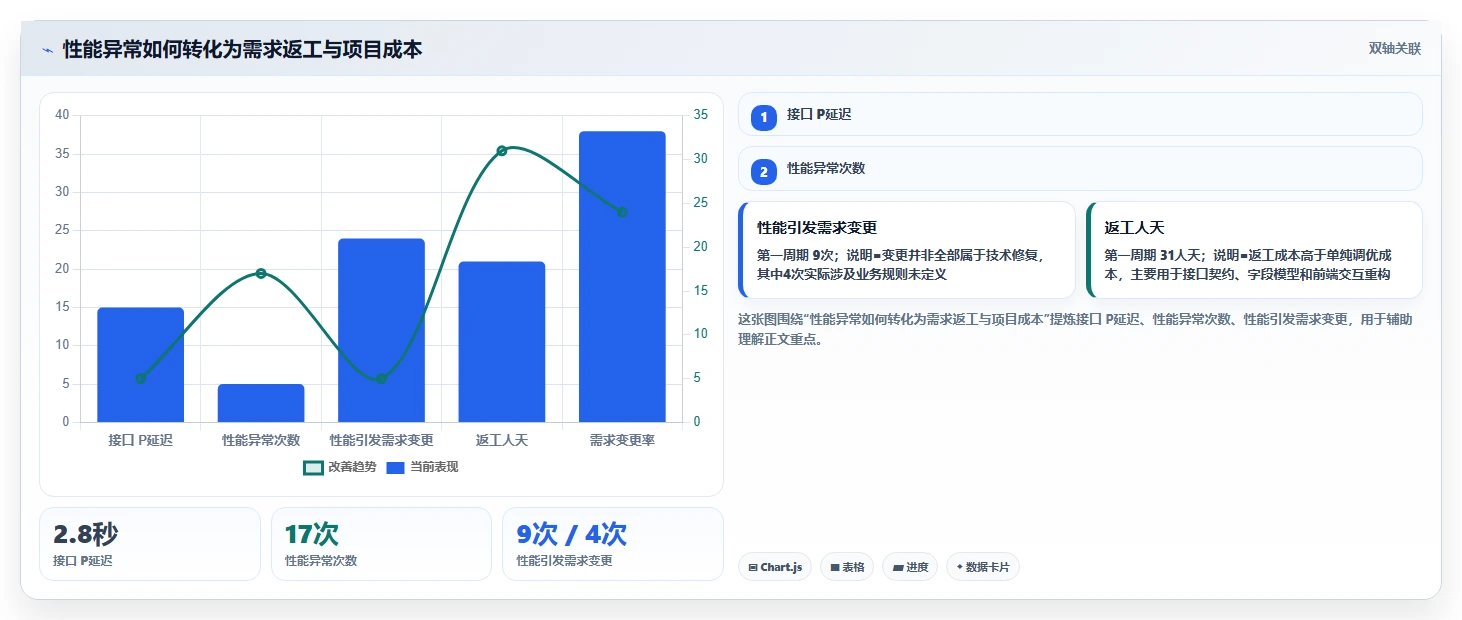Click the 双轴关联 label in header
The width and height of the screenshot is (1462, 620).
(x=1395, y=49)
